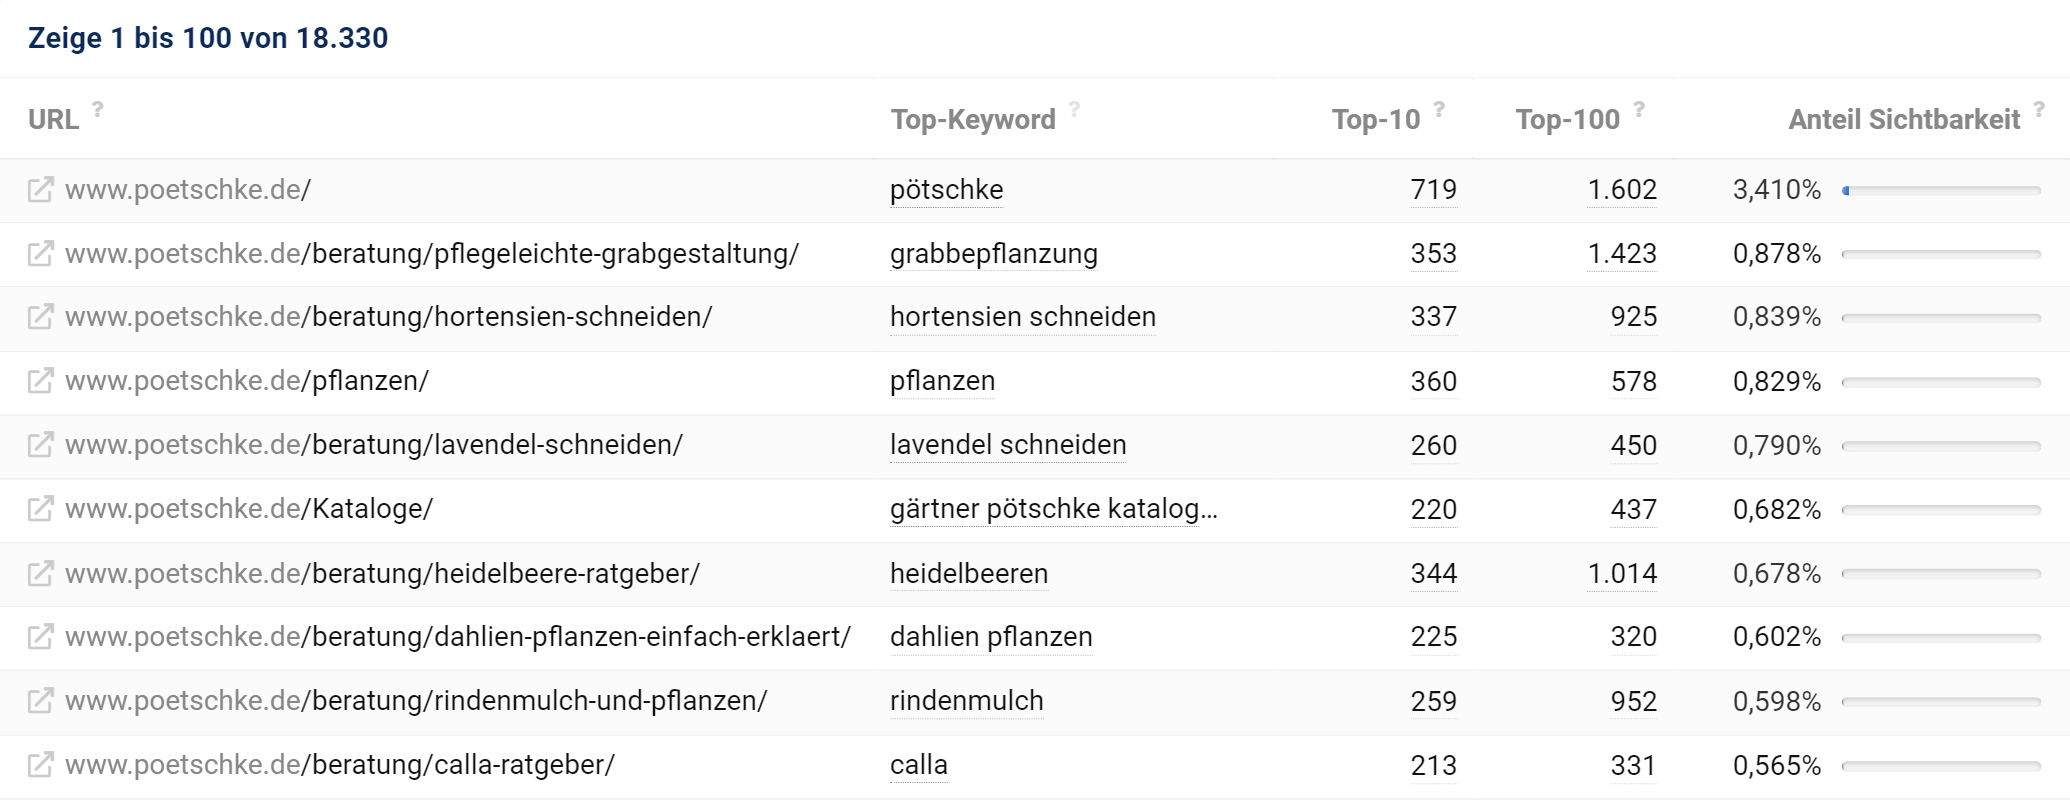Screen dimensions: 2070x800
Task: Click external link icon for calla-ratgeber URL
Action: tap(40, 765)
